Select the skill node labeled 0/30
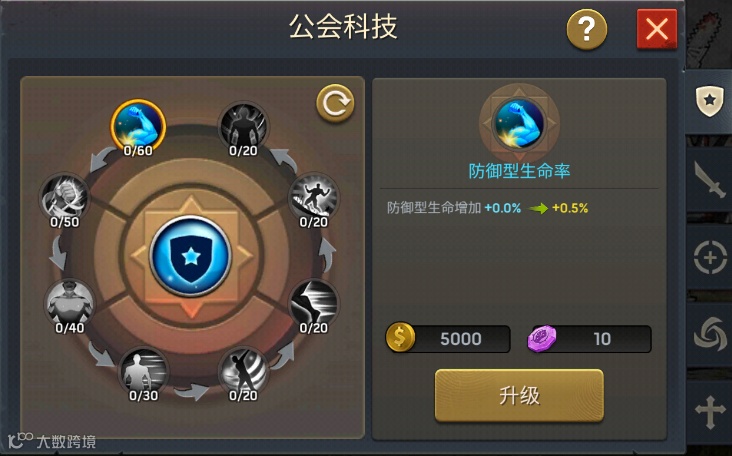Screen dimensions: 732x456 tap(143, 372)
